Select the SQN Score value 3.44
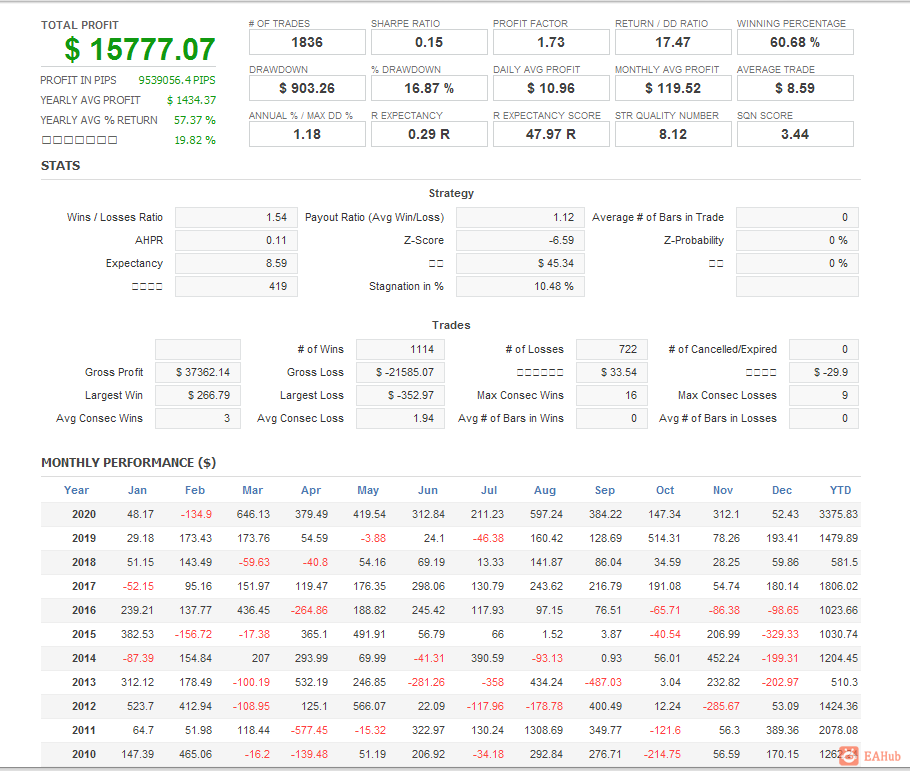 point(795,134)
